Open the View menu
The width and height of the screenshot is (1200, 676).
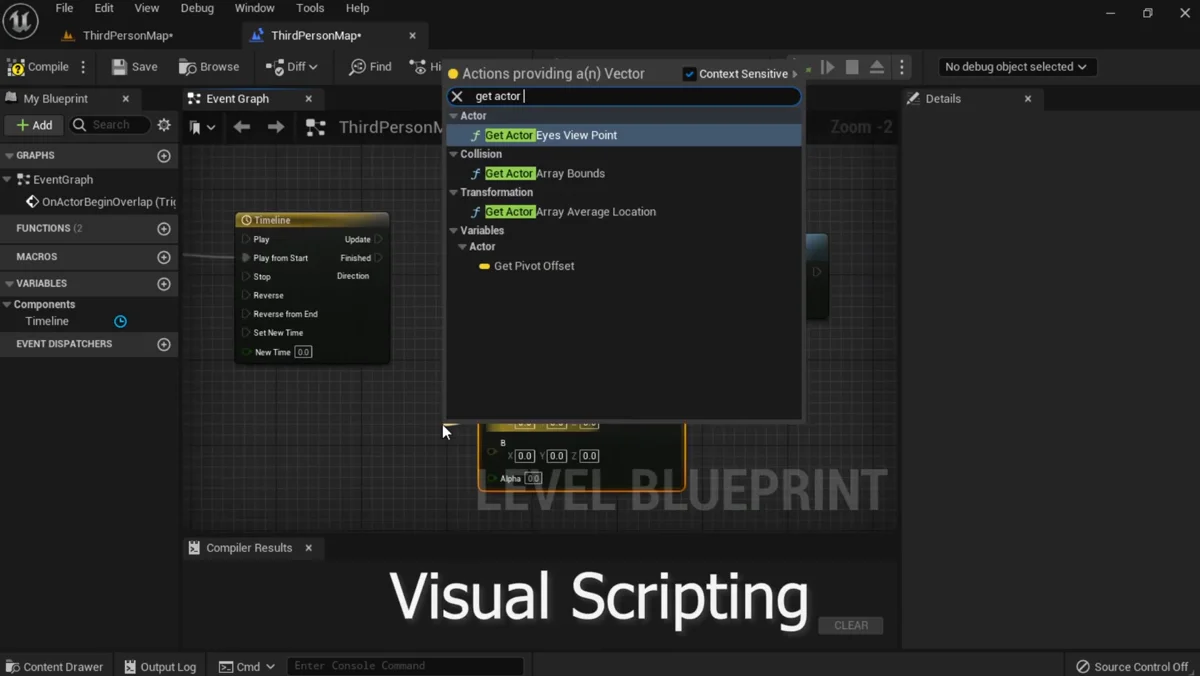pyautogui.click(x=147, y=8)
